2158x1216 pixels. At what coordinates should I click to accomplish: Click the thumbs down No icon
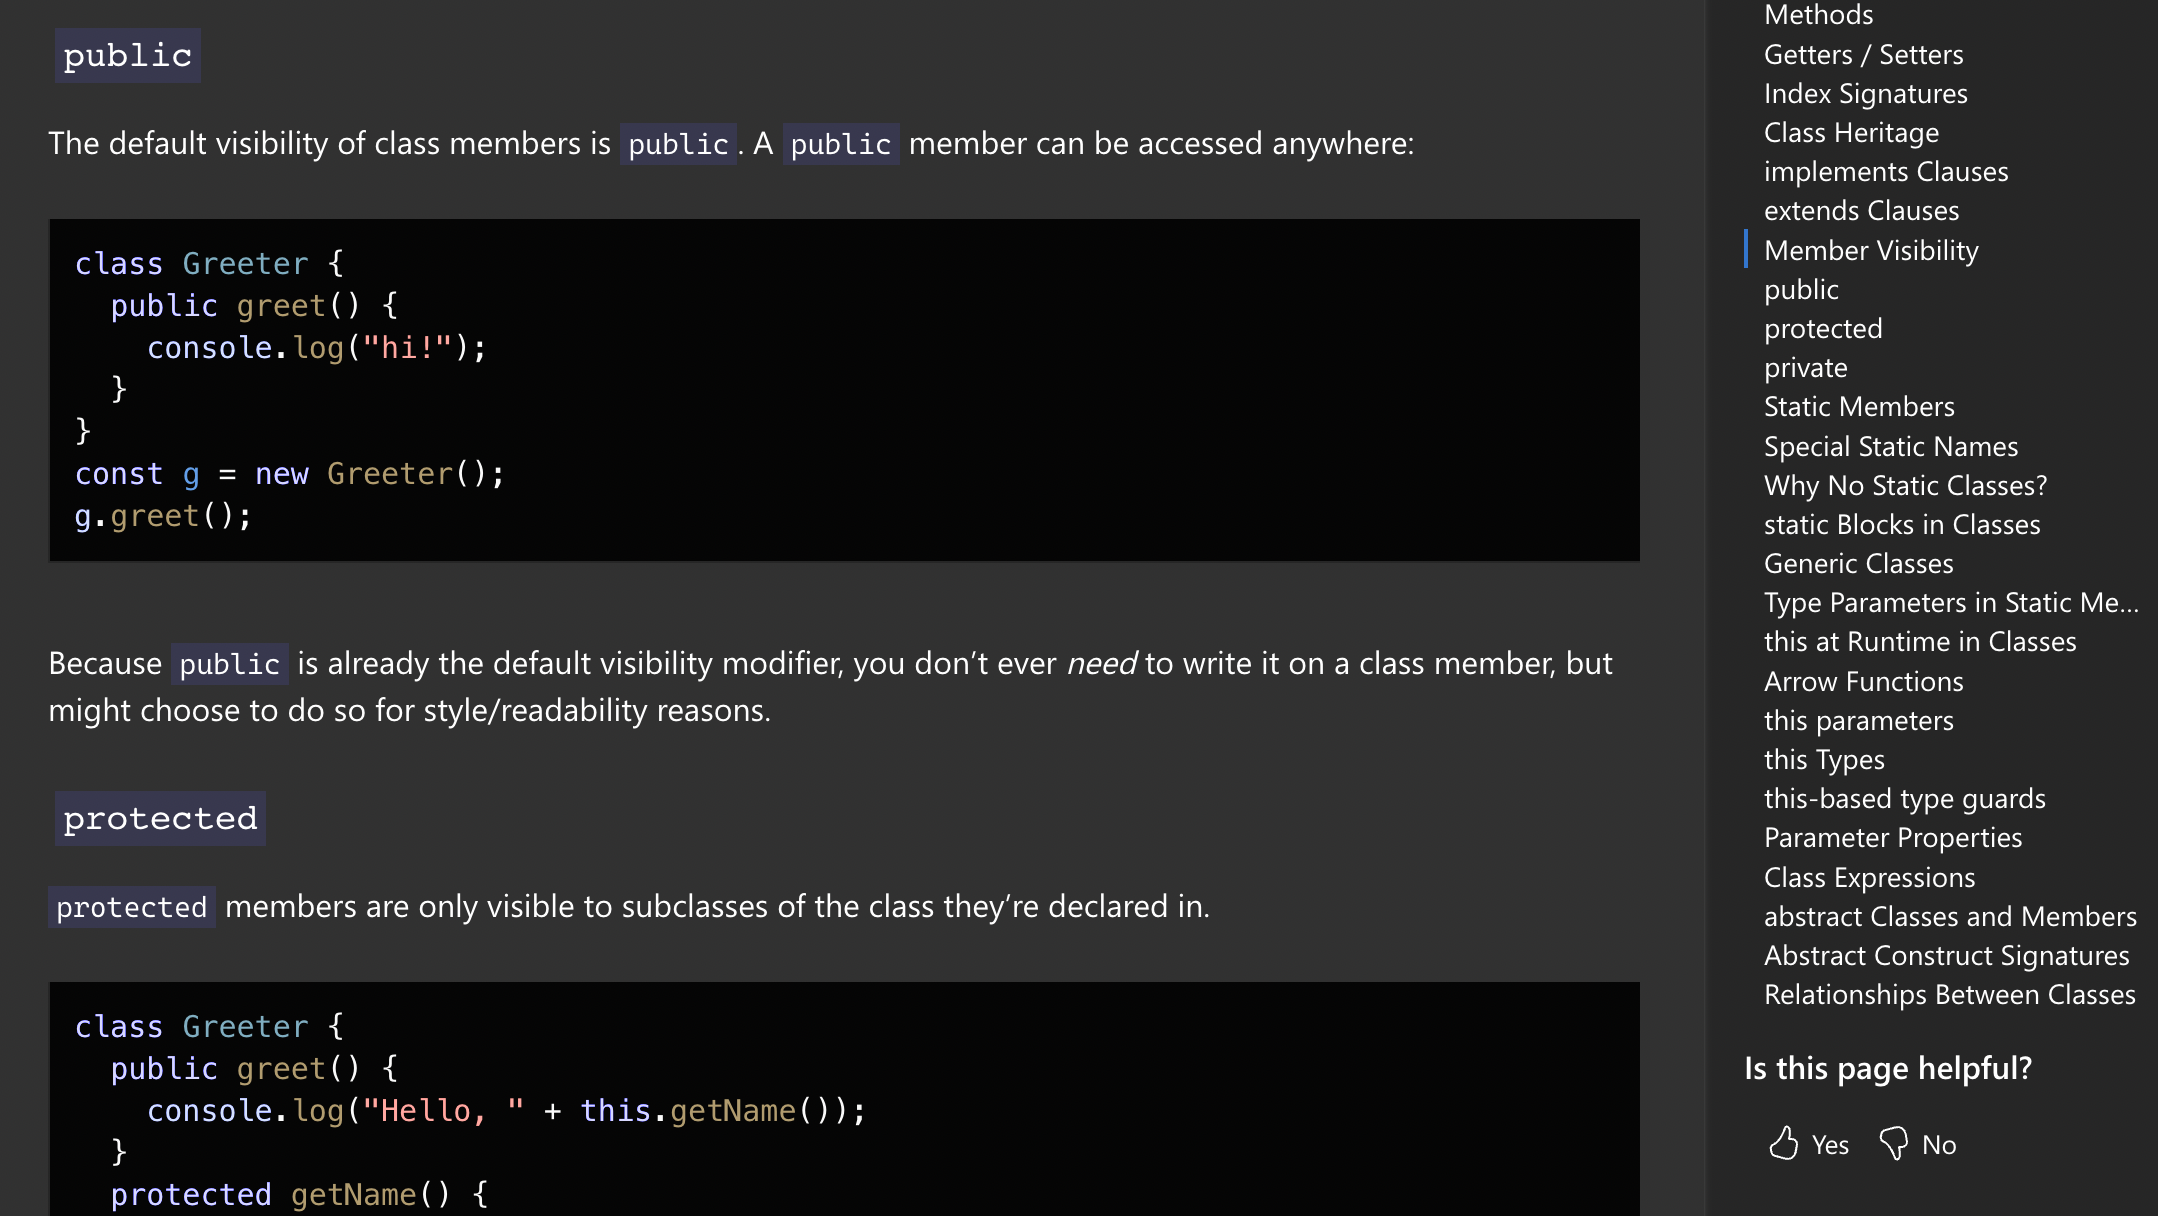(1894, 1142)
